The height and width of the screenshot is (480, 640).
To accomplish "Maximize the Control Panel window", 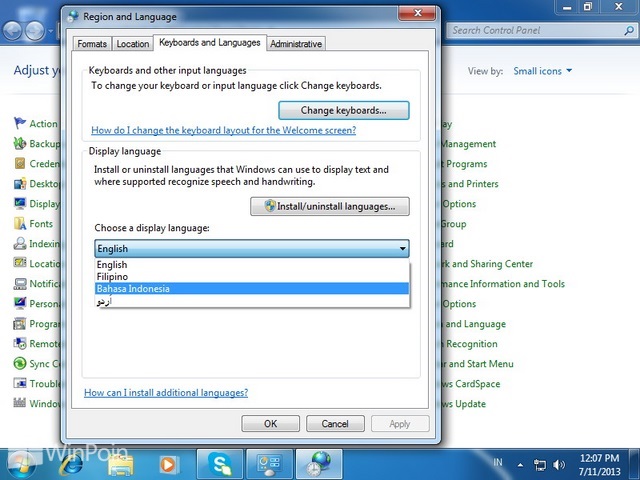I will 588,7.
